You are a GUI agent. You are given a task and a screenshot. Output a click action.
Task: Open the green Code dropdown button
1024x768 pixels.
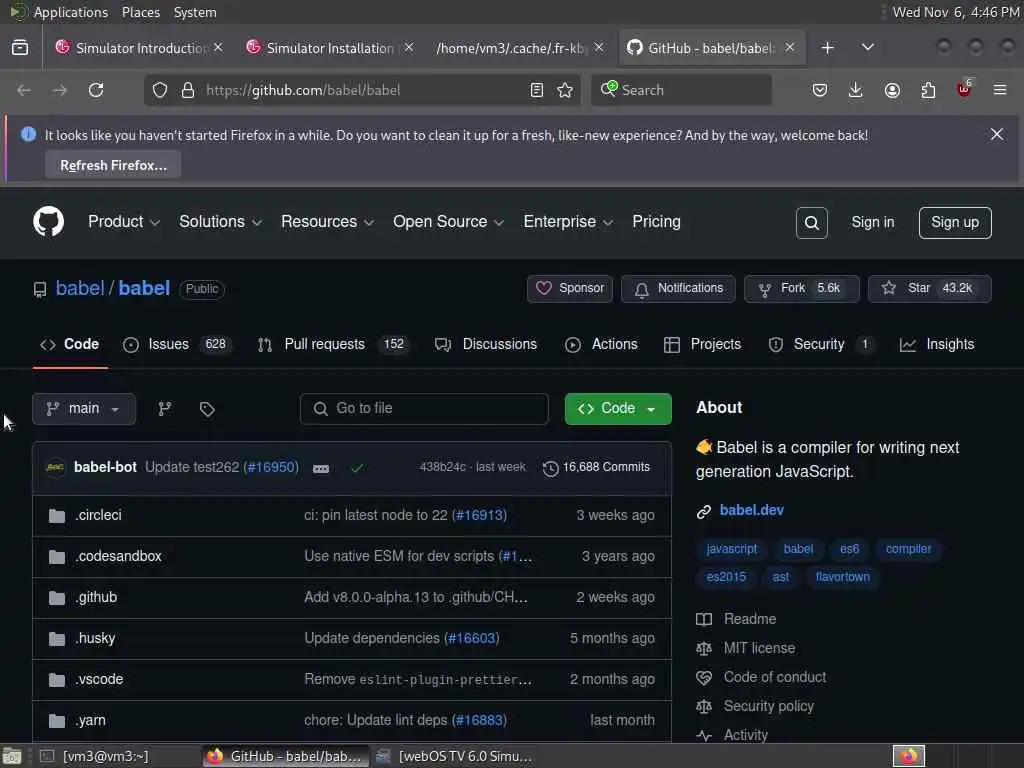tap(618, 409)
